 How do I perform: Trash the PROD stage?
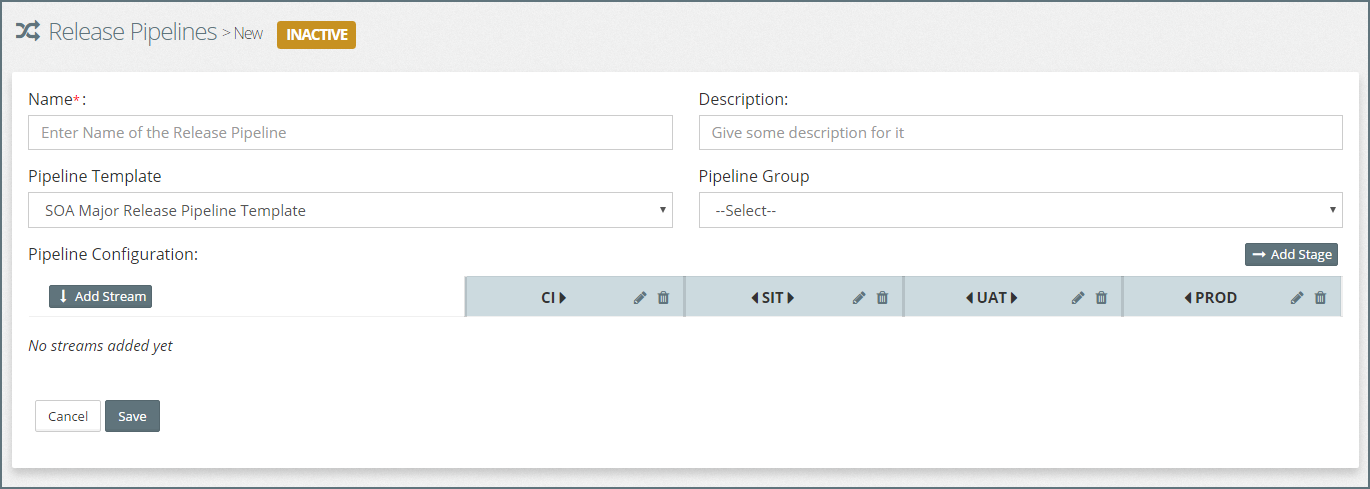[x=1320, y=298]
